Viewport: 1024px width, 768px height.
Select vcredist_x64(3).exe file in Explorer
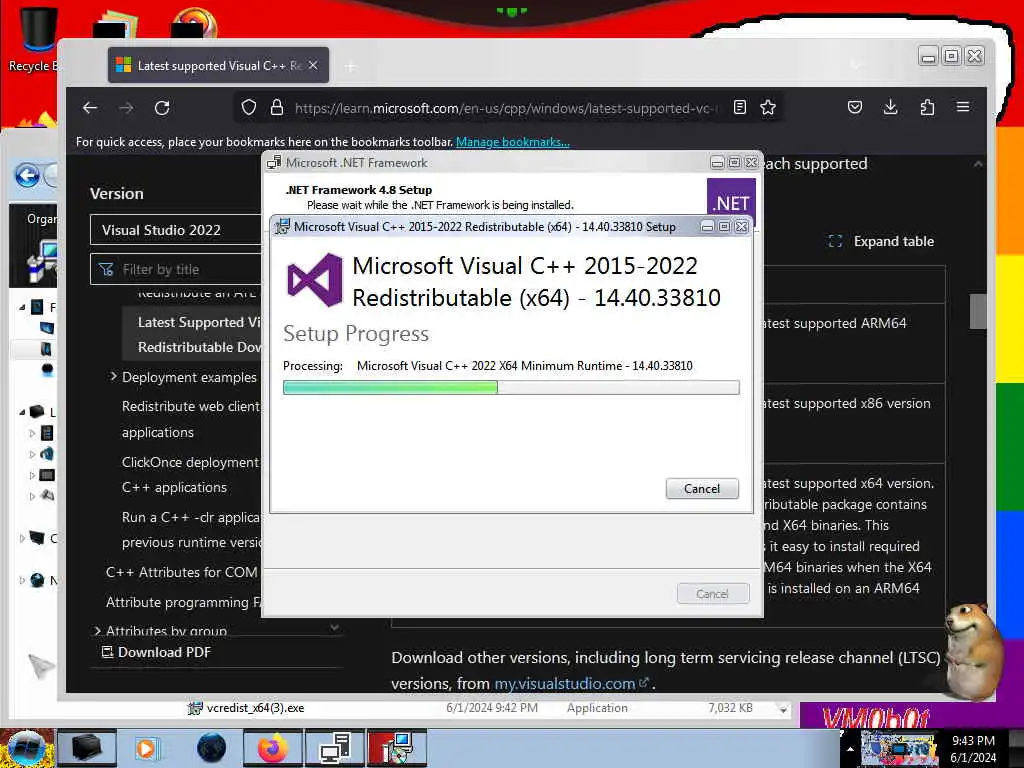255,708
